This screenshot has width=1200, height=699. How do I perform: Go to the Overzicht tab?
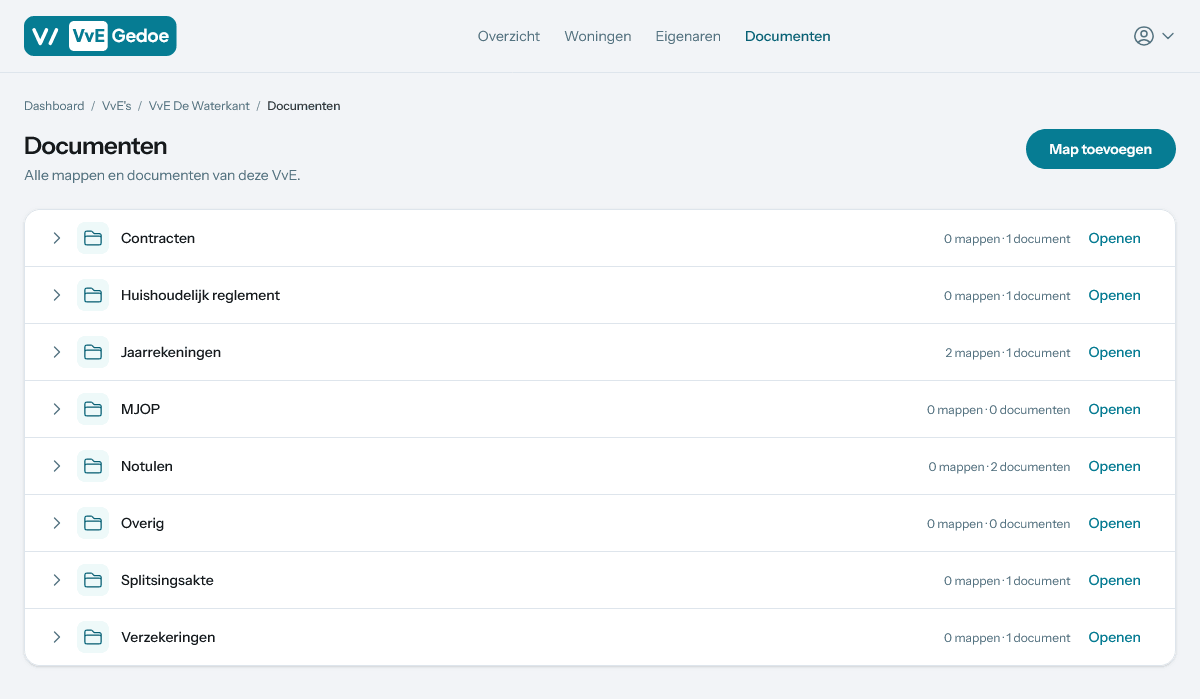pyautogui.click(x=509, y=36)
